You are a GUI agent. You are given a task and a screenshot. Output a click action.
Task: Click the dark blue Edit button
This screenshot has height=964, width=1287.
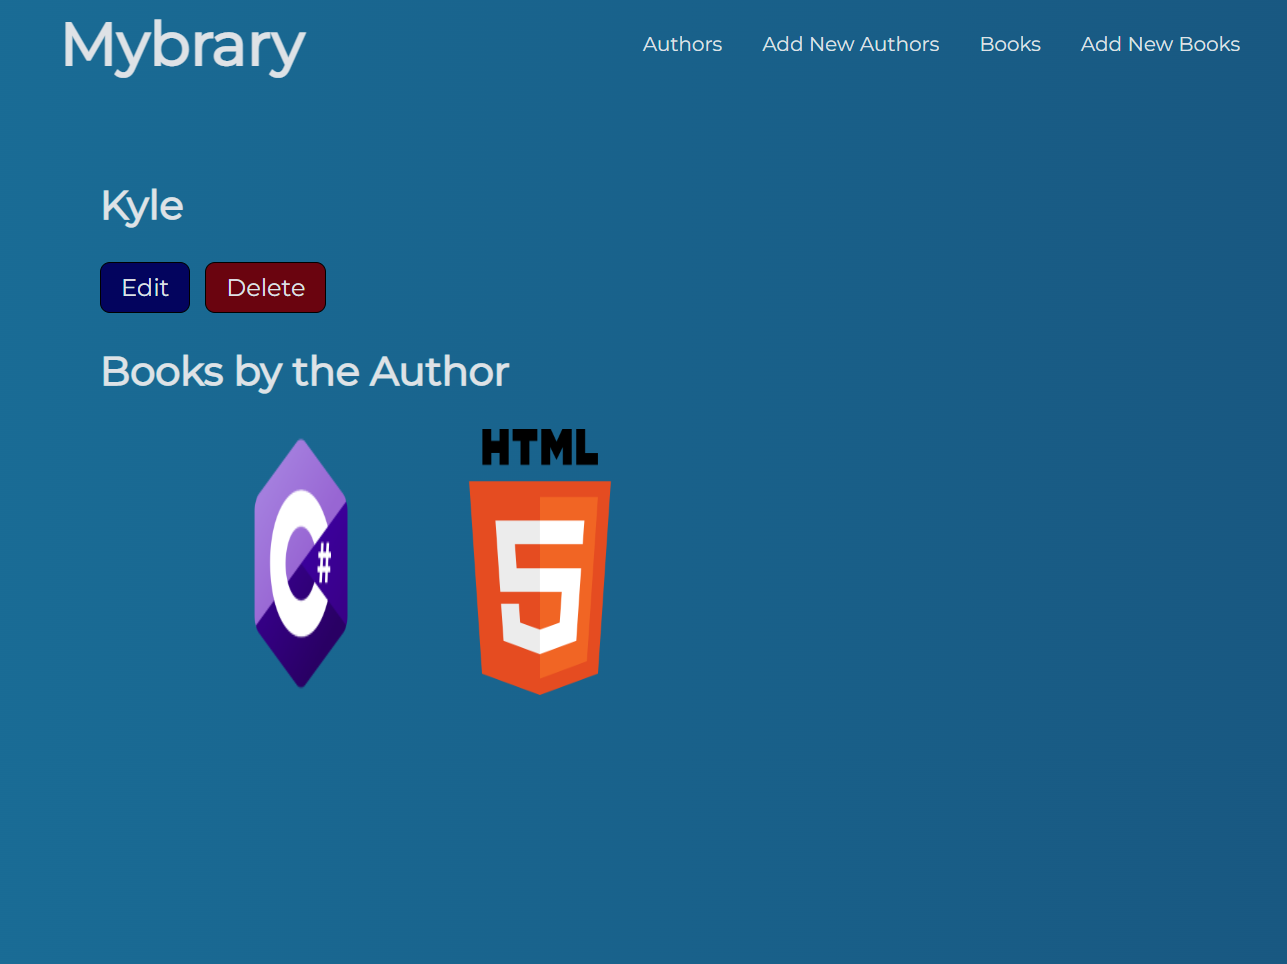point(144,287)
